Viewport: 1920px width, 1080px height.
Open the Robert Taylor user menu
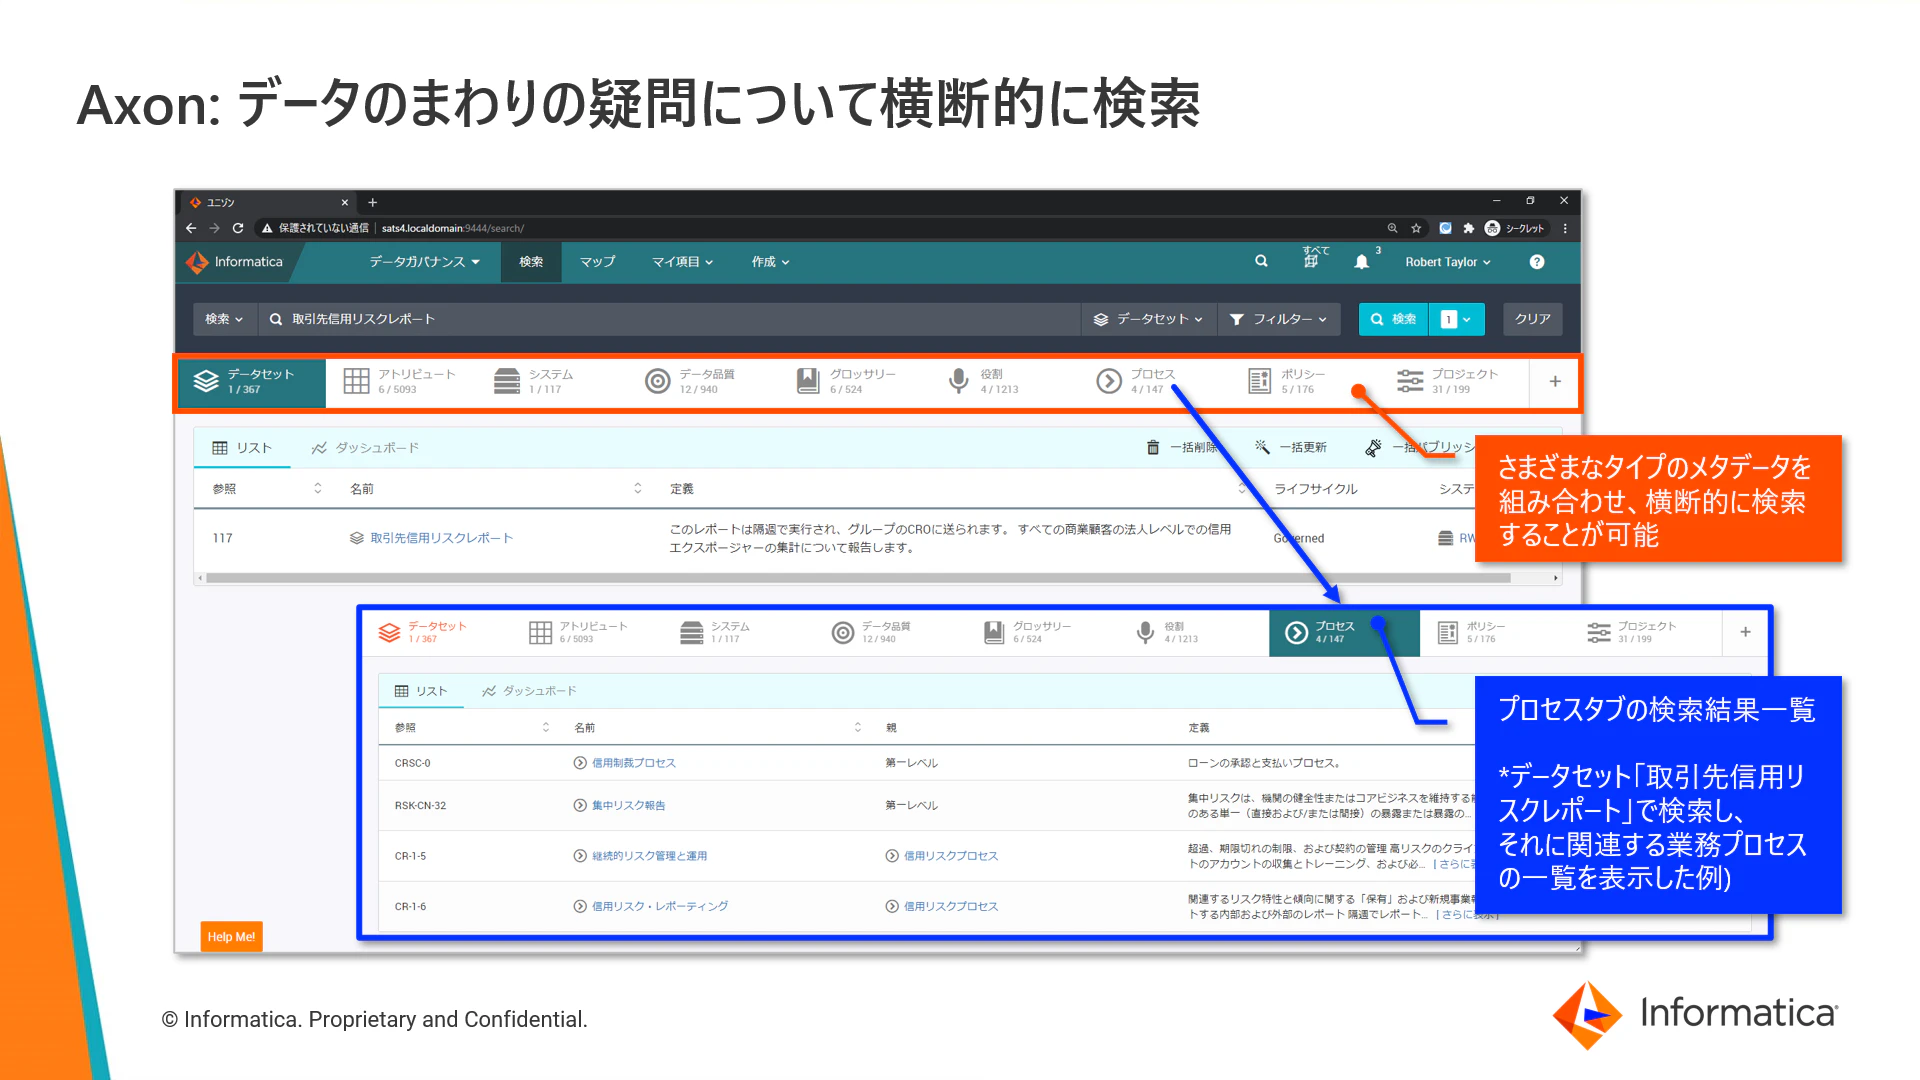click(1448, 262)
